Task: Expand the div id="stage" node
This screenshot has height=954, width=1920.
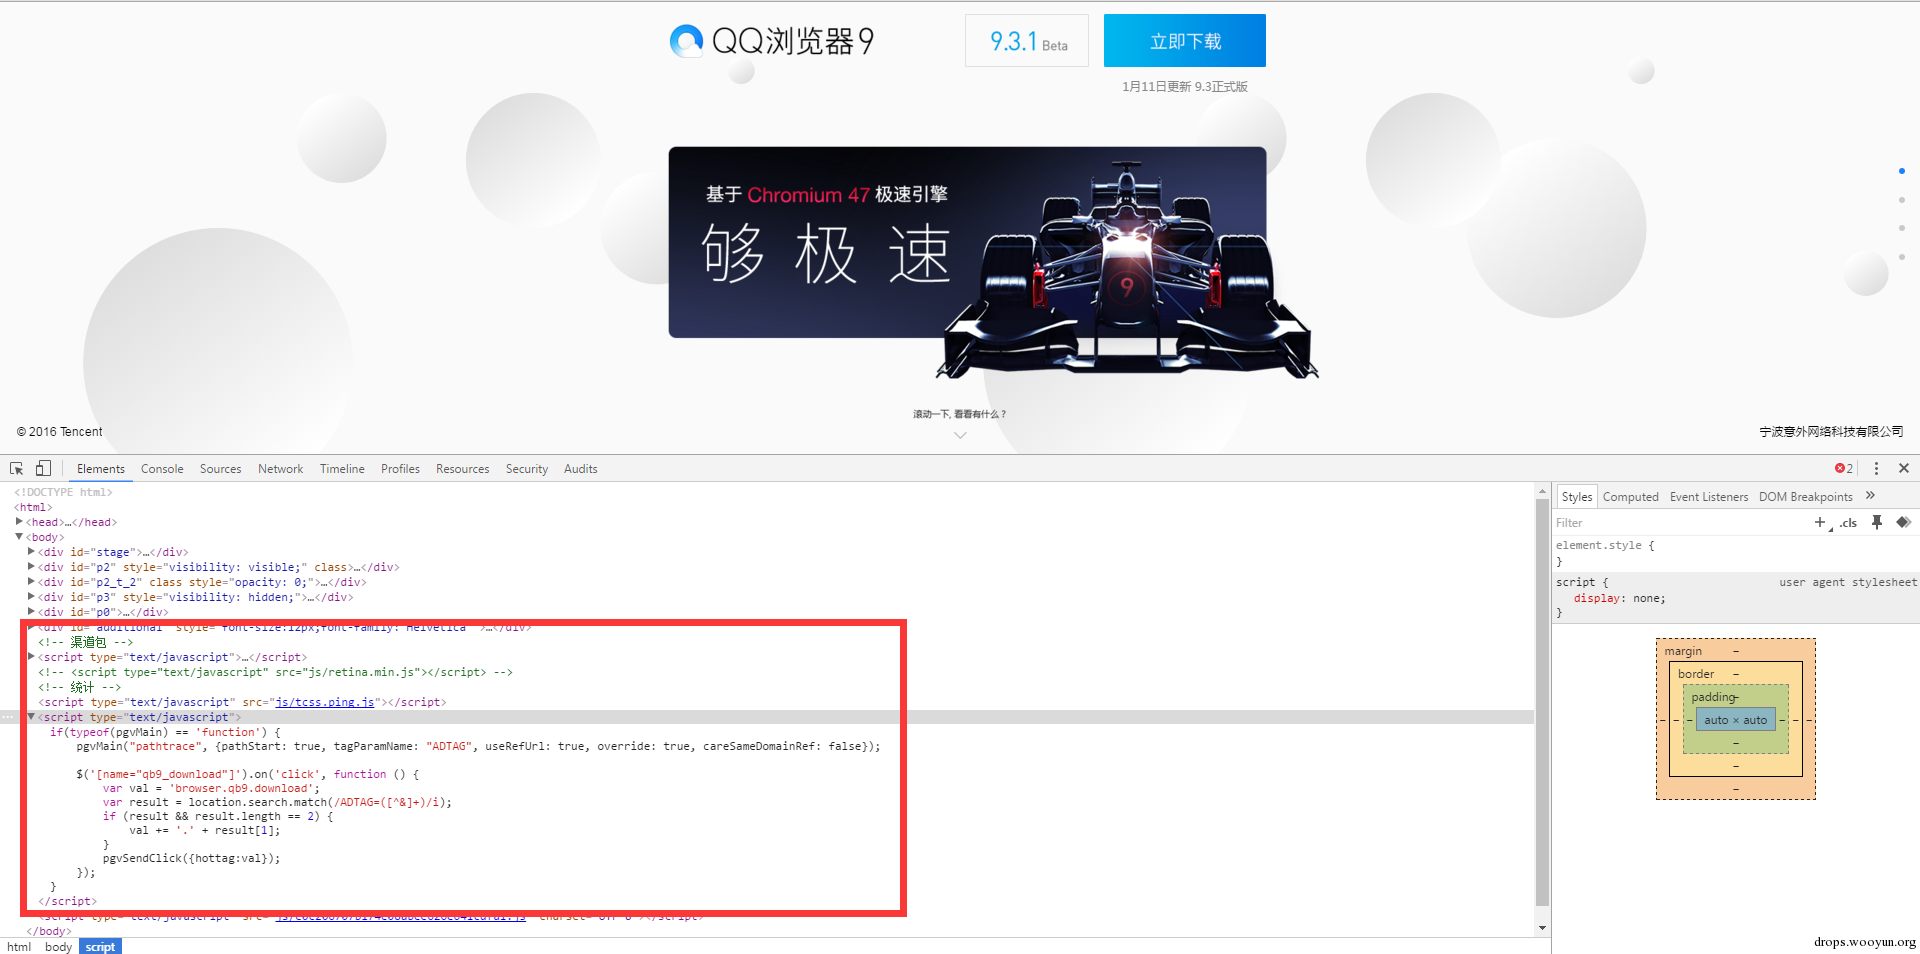Action: click(31, 552)
